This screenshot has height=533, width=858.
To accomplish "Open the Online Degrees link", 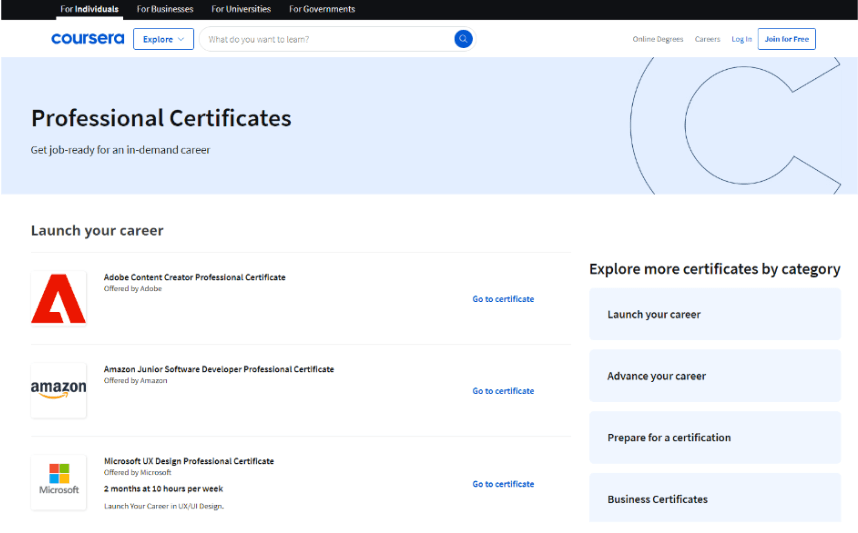I will (x=658, y=39).
